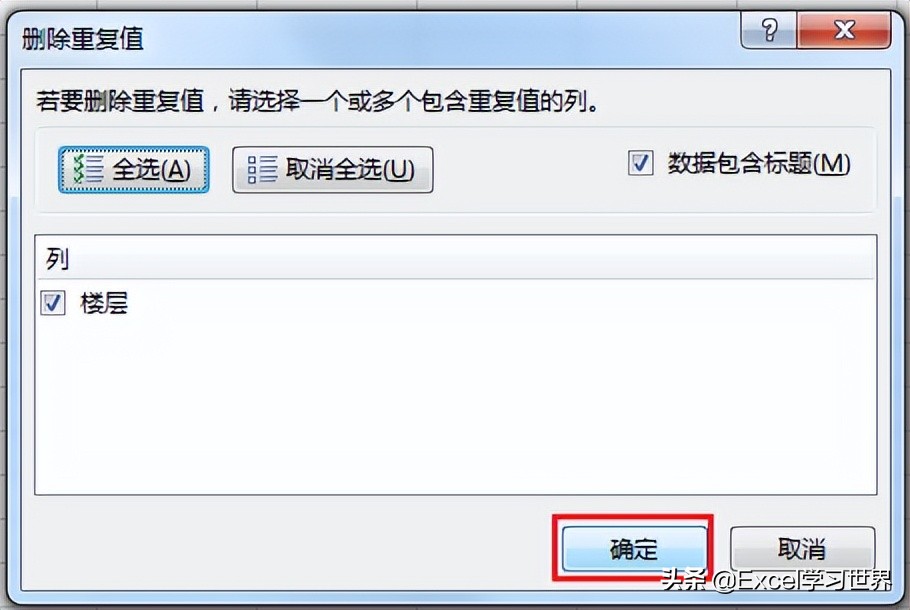This screenshot has height=610, width=910.
Task: Click blank dialog area left of 确定
Action: [290, 546]
